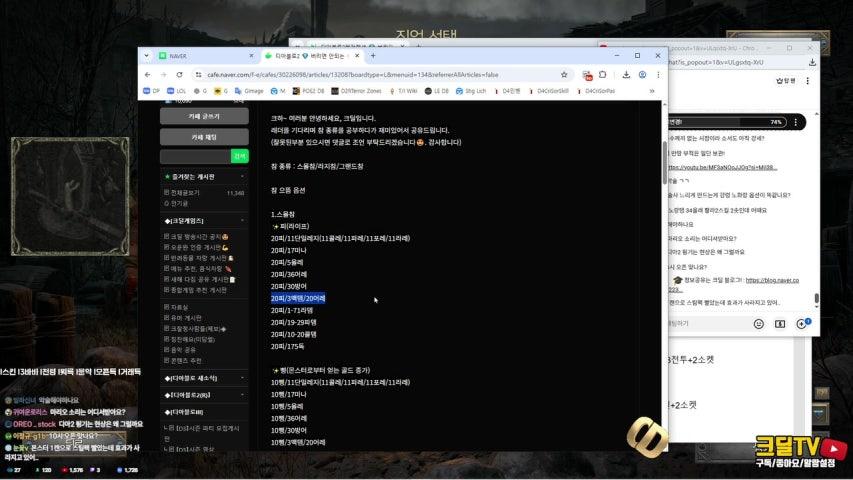
Task: Collapse the [크덜게임즈] menu group
Action: pyautogui.click(x=242, y=221)
